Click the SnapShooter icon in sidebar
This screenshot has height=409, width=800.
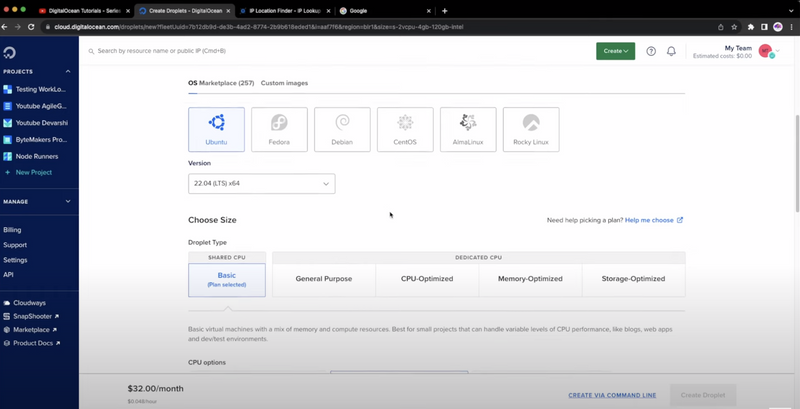coord(7,316)
